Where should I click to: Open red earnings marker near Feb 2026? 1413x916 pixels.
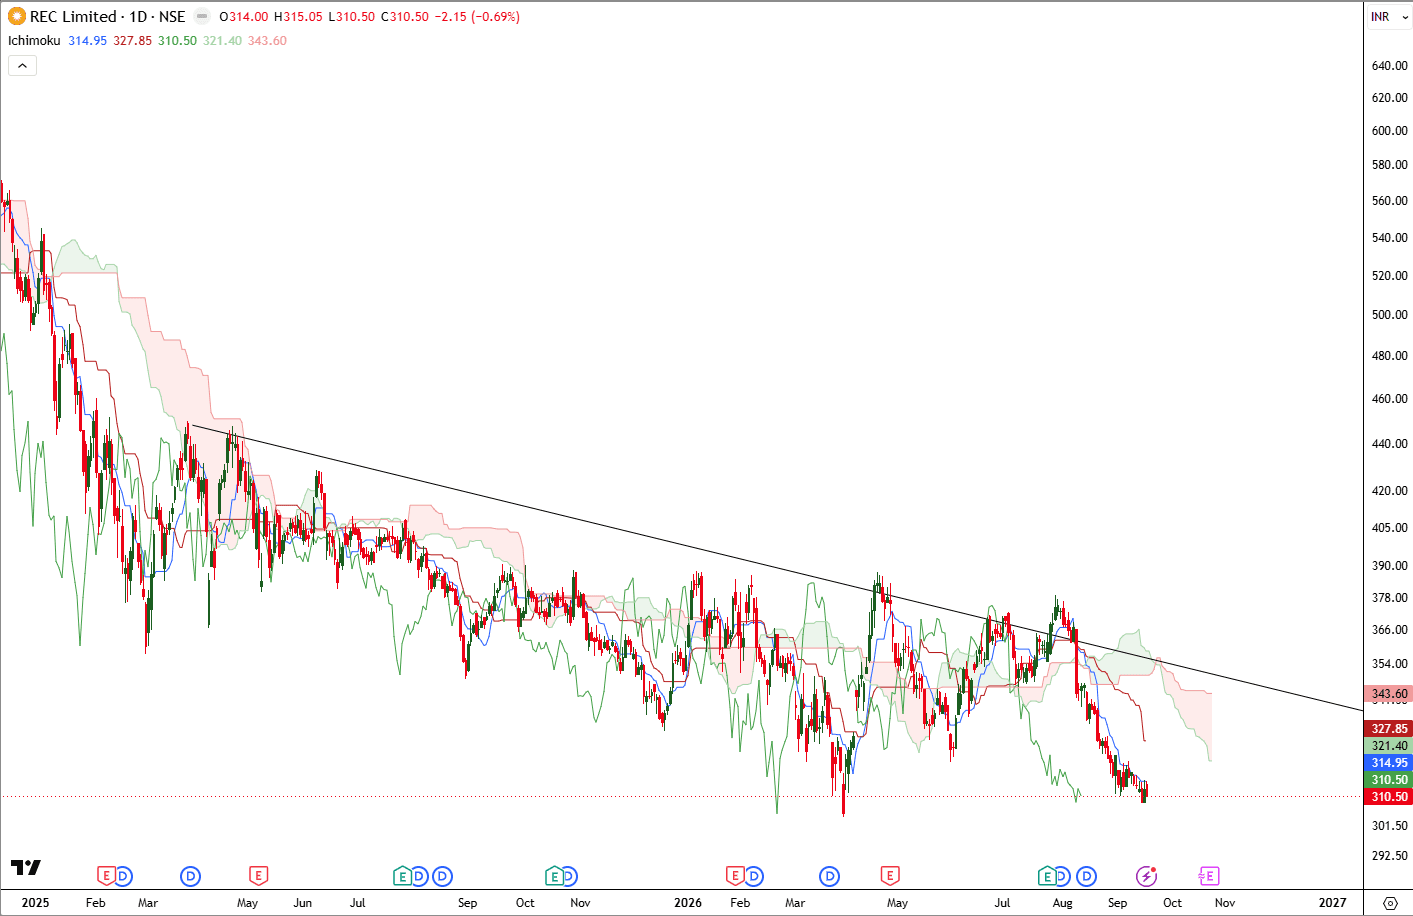(x=735, y=876)
